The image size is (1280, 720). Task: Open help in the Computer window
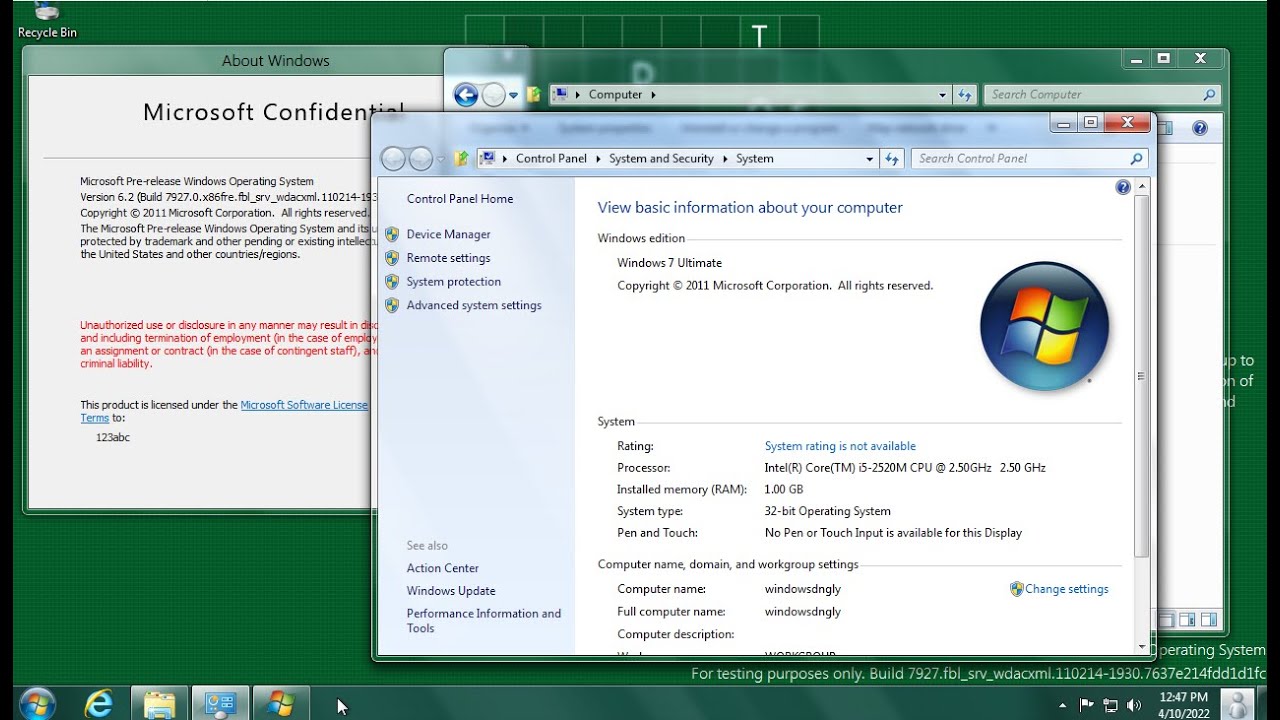click(x=1200, y=128)
